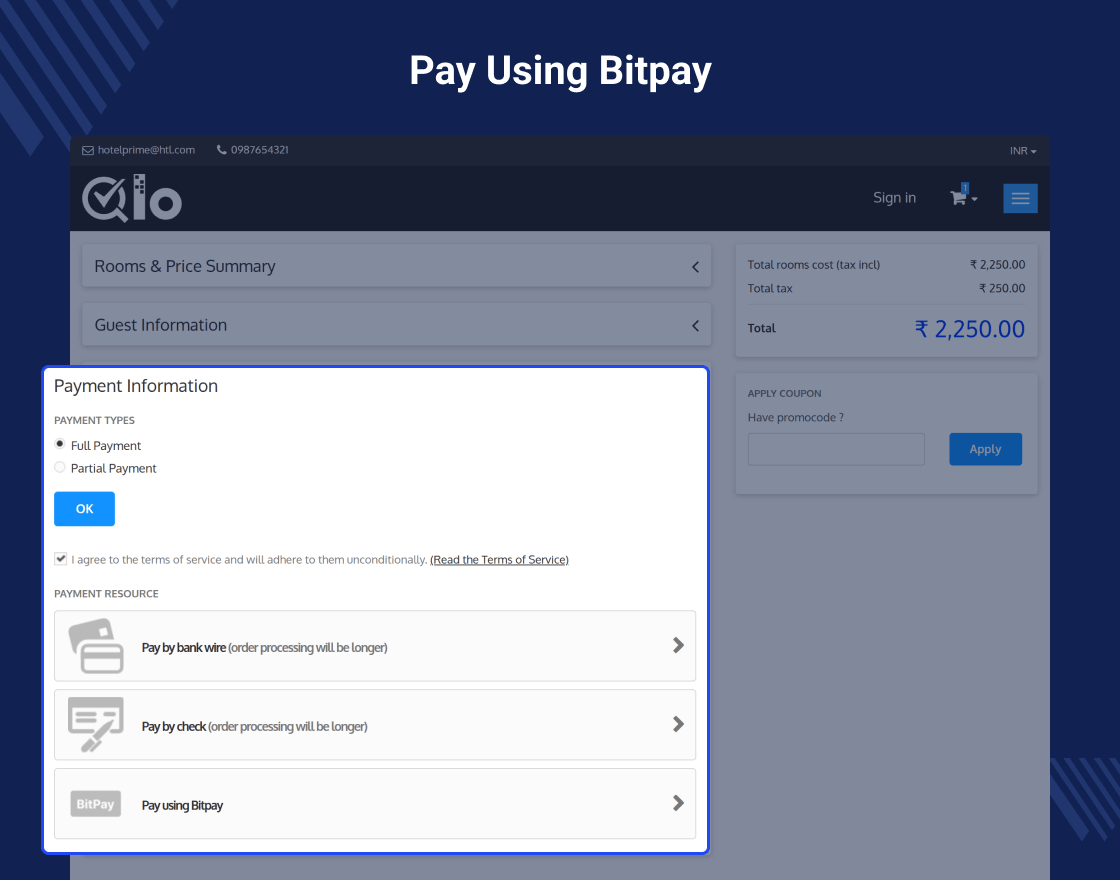Select the Partial Payment option

(59, 467)
